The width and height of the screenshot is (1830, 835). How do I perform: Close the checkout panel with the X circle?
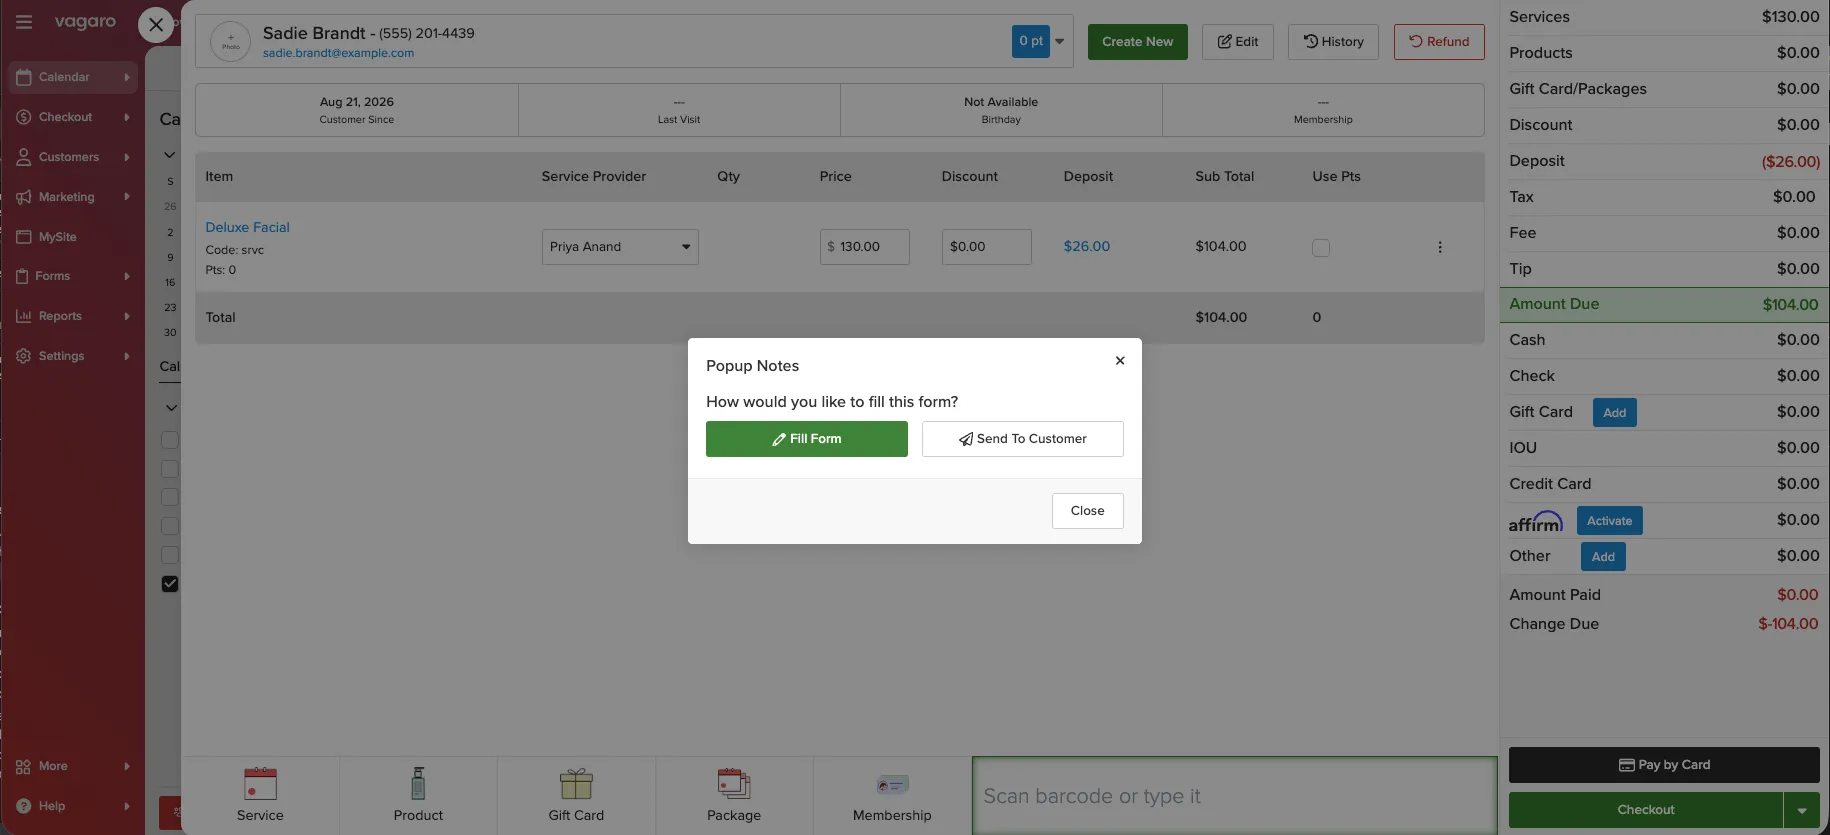point(156,25)
